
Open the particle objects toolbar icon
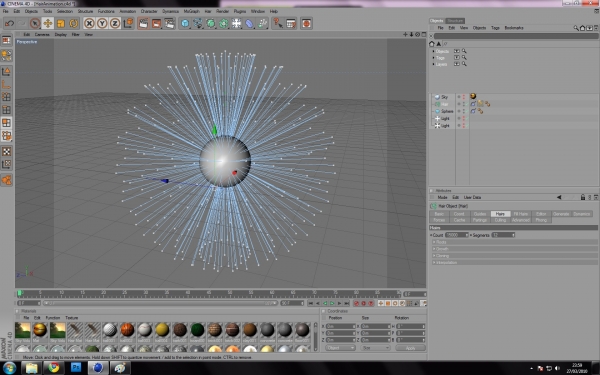(262, 23)
